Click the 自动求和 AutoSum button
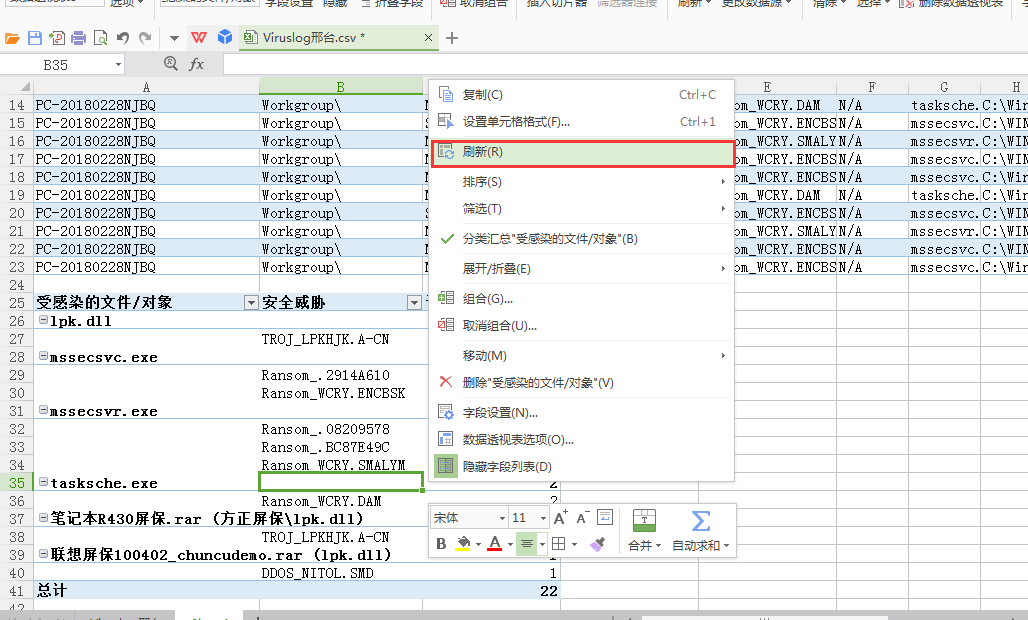 [x=700, y=530]
